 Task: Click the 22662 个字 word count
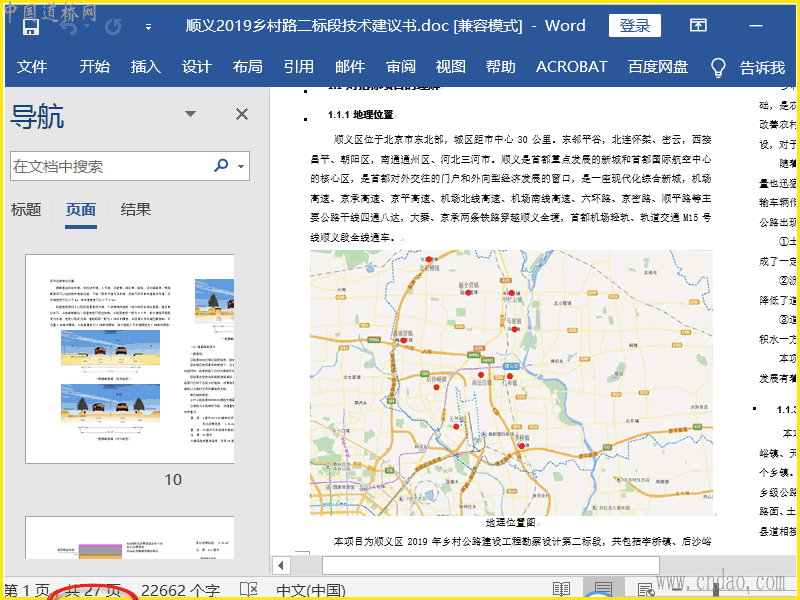[180, 590]
